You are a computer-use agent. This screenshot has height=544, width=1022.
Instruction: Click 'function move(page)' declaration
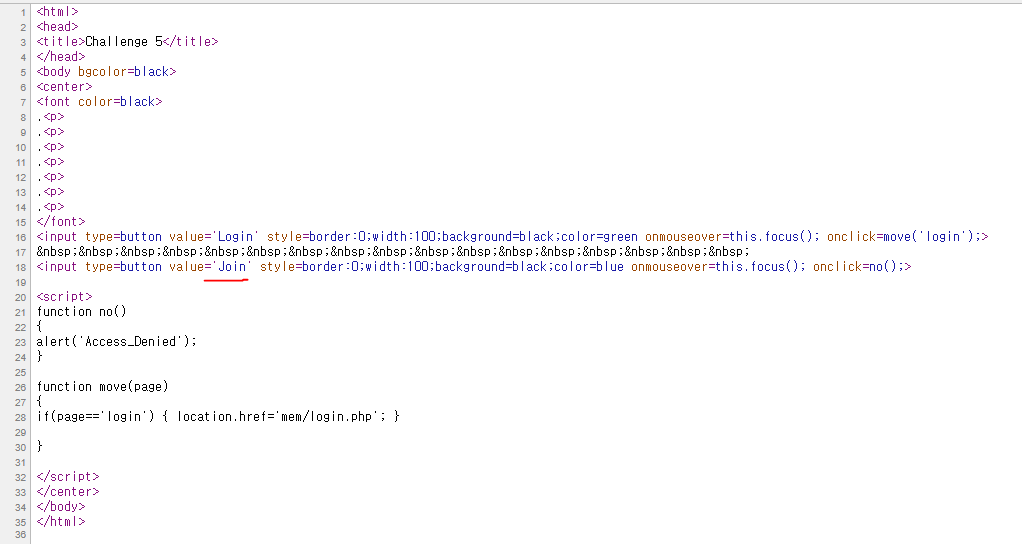(102, 386)
